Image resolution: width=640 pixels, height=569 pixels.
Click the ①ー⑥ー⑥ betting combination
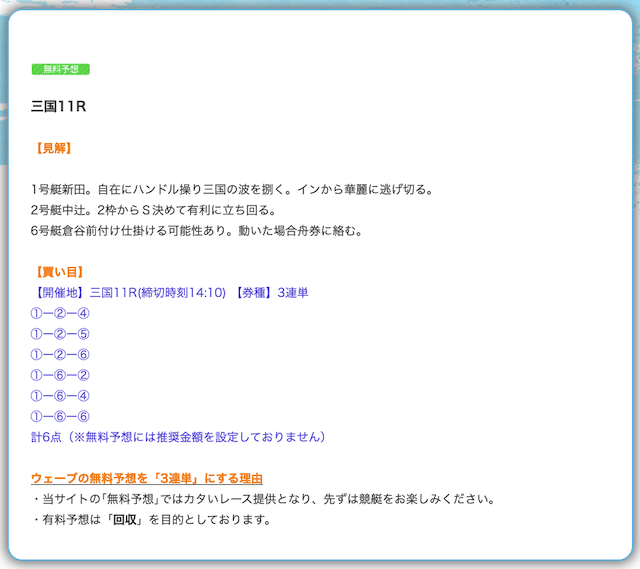(60, 416)
